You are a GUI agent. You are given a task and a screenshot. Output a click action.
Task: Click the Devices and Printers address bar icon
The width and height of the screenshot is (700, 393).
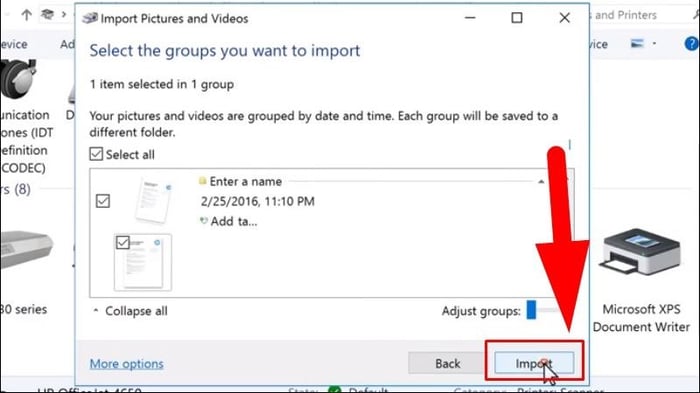47,14
